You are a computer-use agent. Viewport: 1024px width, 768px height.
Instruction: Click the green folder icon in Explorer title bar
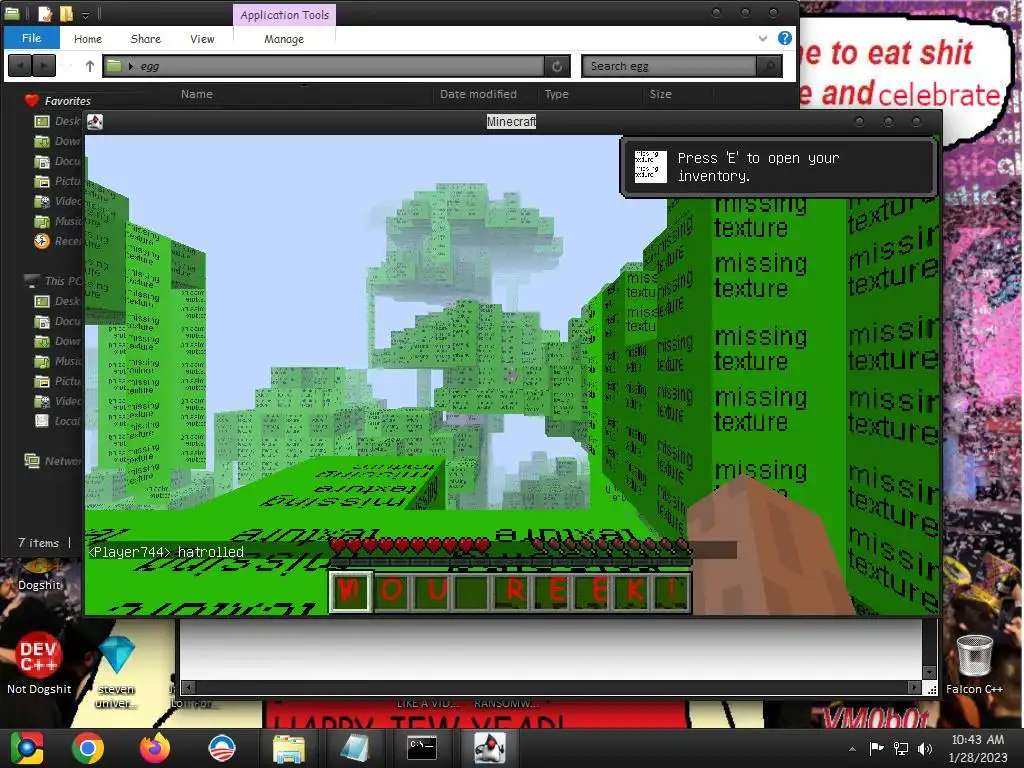[x=12, y=12]
